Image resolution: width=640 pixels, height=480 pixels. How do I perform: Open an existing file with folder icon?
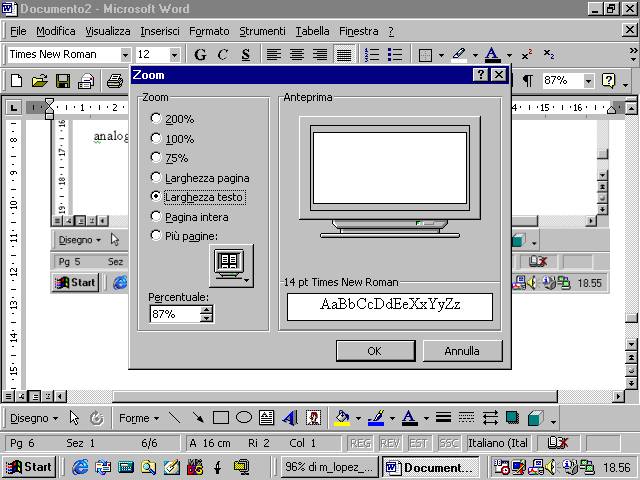click(x=40, y=80)
